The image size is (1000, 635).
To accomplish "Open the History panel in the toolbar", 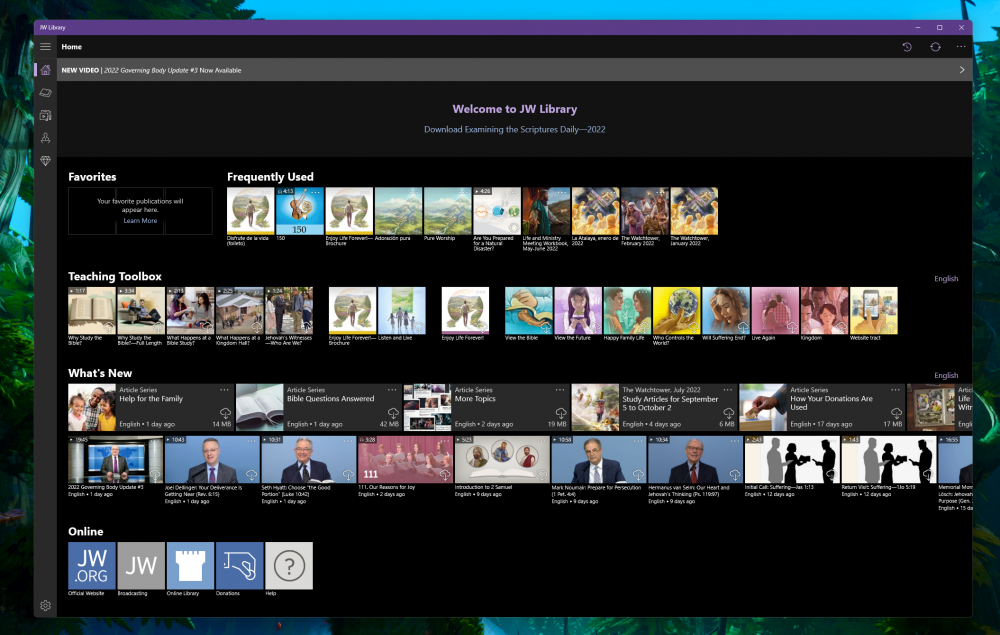I will point(907,46).
